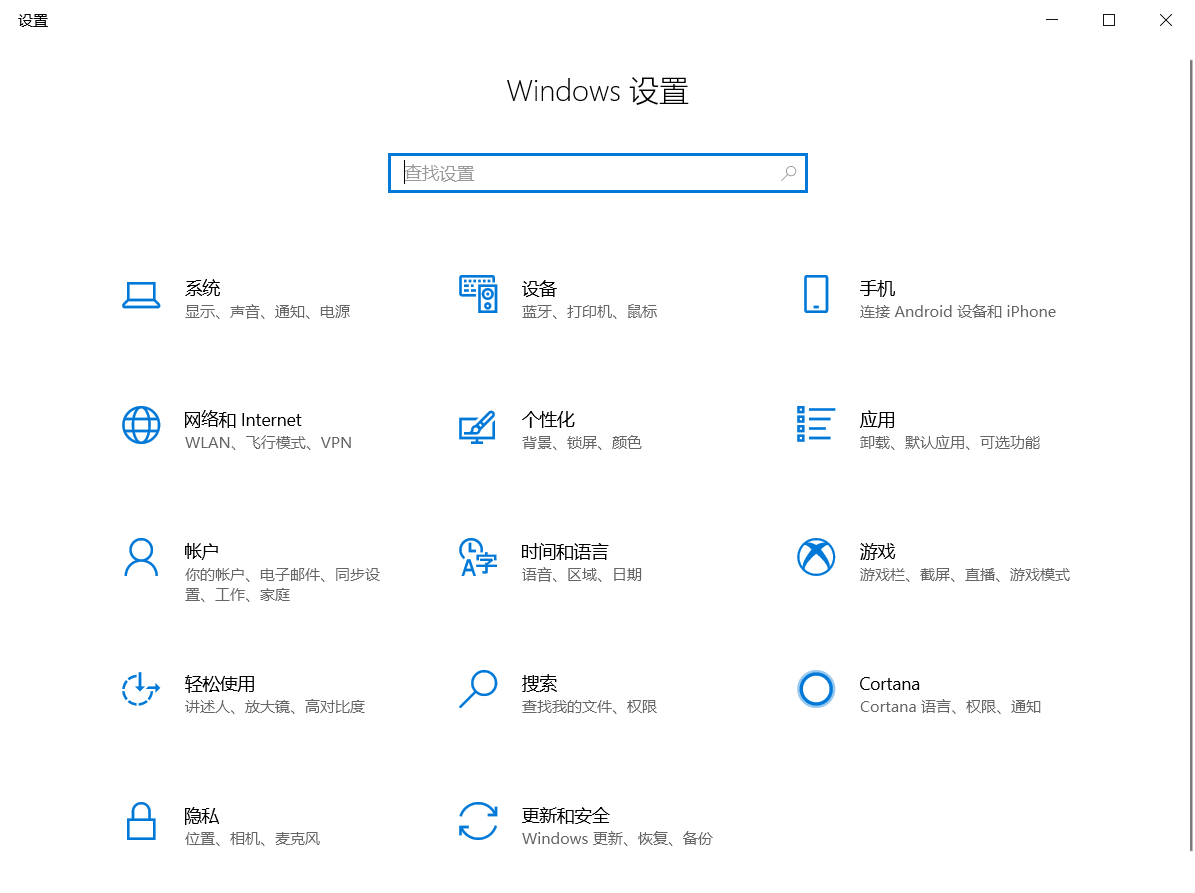
Task: Click the 设备 (Devices) settings icon
Action: point(478,295)
